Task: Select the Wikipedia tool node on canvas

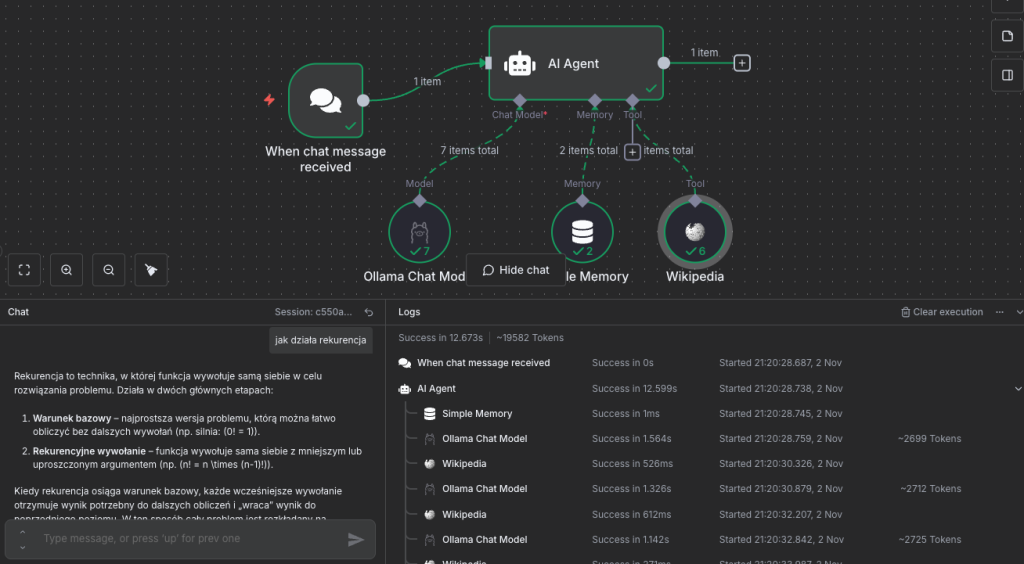Action: (x=695, y=231)
